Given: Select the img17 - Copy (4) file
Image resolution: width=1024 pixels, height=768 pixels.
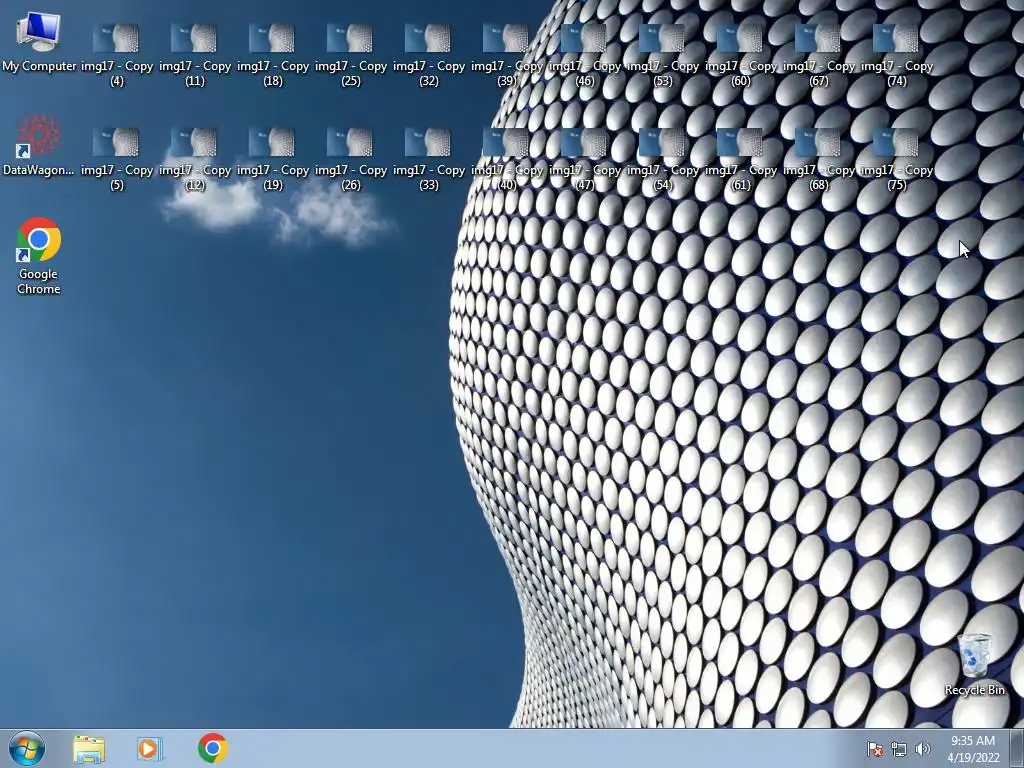Looking at the screenshot, I should point(117,56).
